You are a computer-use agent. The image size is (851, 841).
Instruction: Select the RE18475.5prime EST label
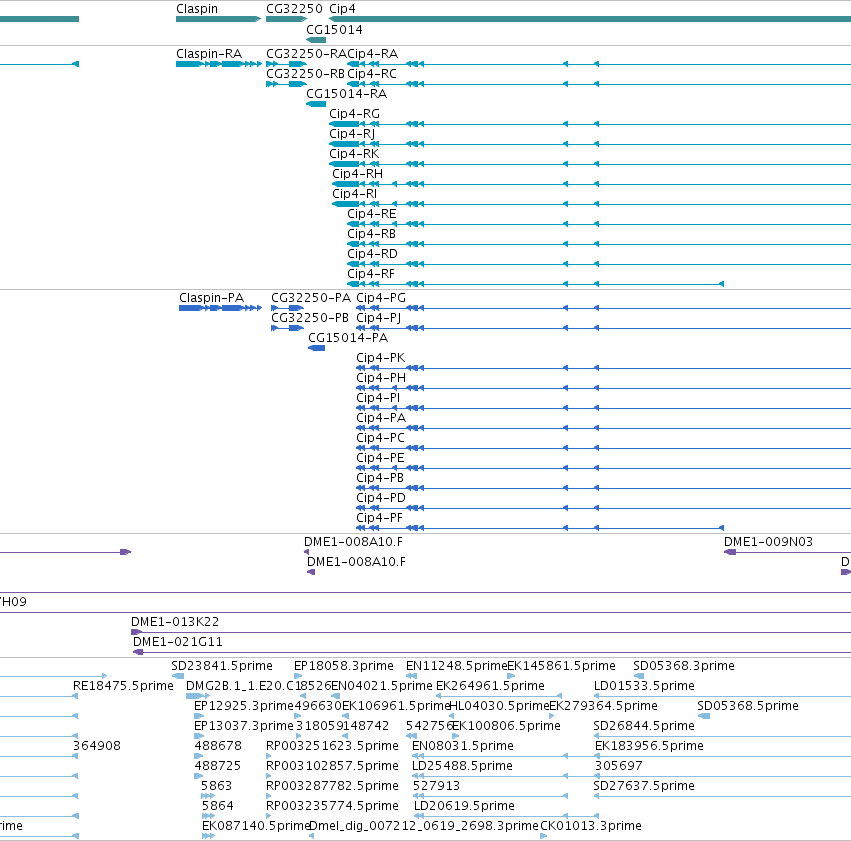123,686
